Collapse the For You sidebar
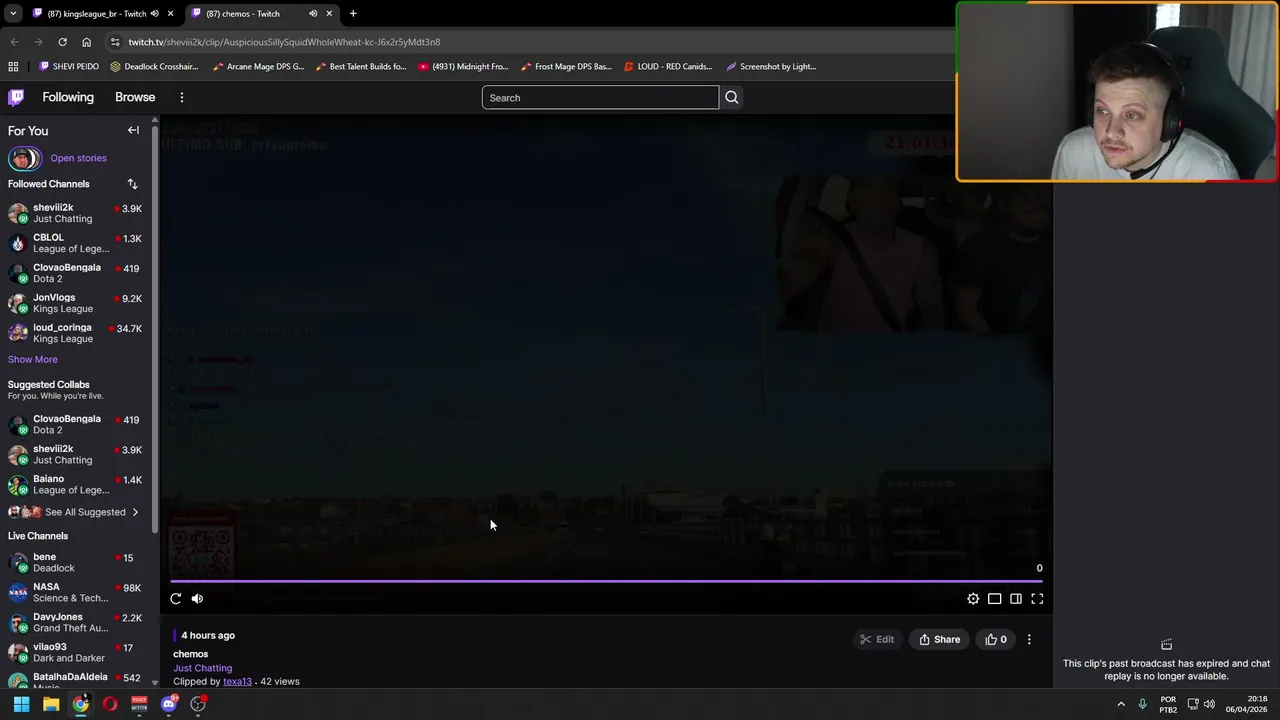Screen dimensions: 1280x720 click(133, 130)
